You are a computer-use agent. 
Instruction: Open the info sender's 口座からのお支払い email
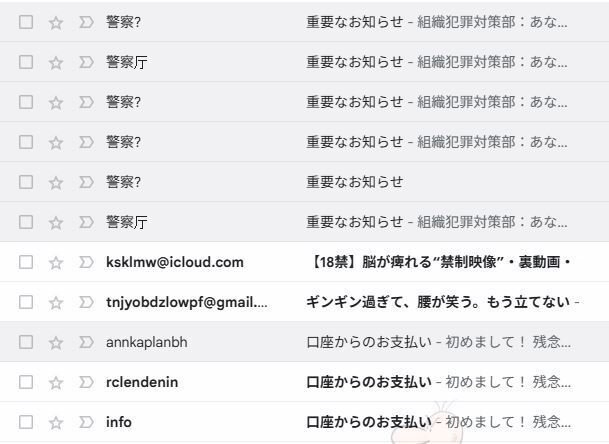tap(440, 422)
